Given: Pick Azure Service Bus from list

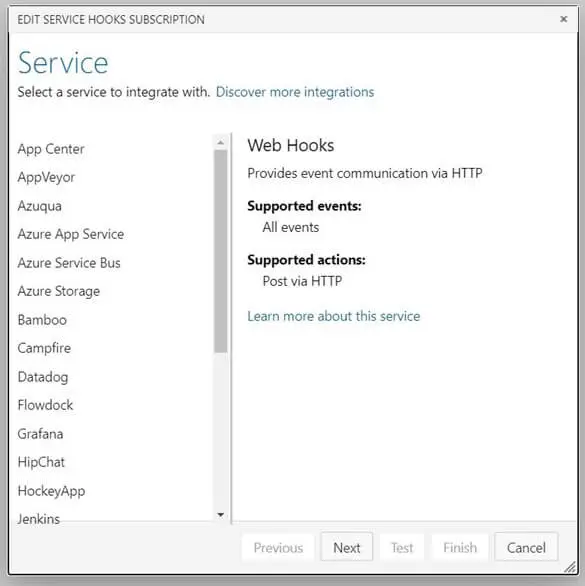Looking at the screenshot, I should [x=69, y=263].
